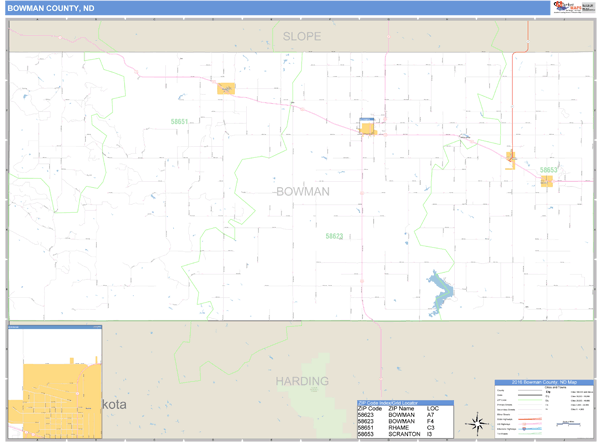Click the Rhame town marker
The width and height of the screenshot is (600, 442).
[226, 89]
